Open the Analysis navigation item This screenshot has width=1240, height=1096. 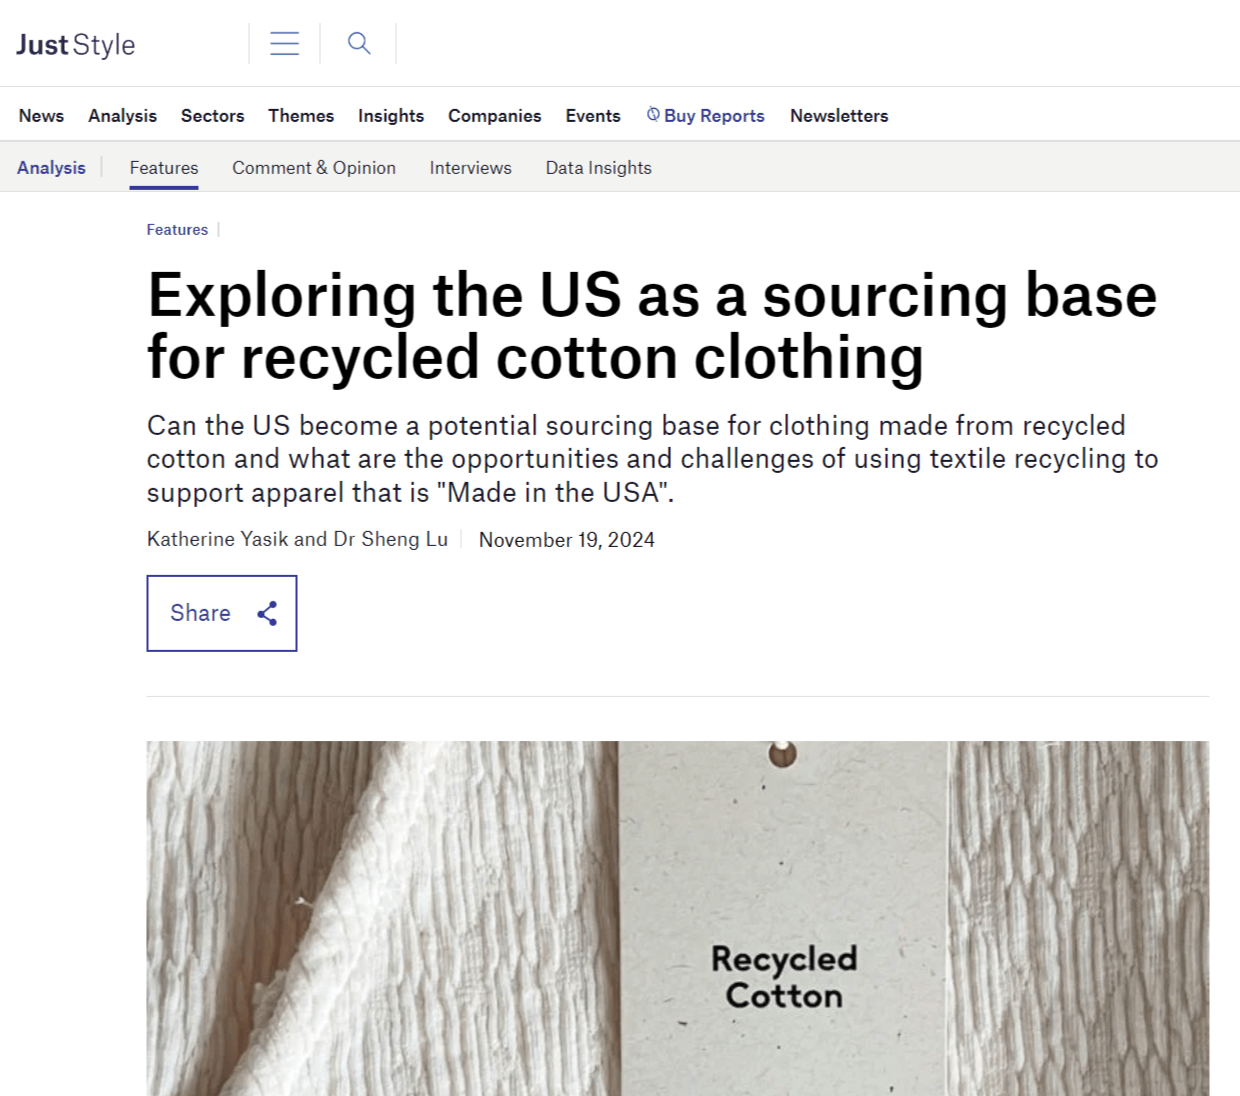pos(122,116)
